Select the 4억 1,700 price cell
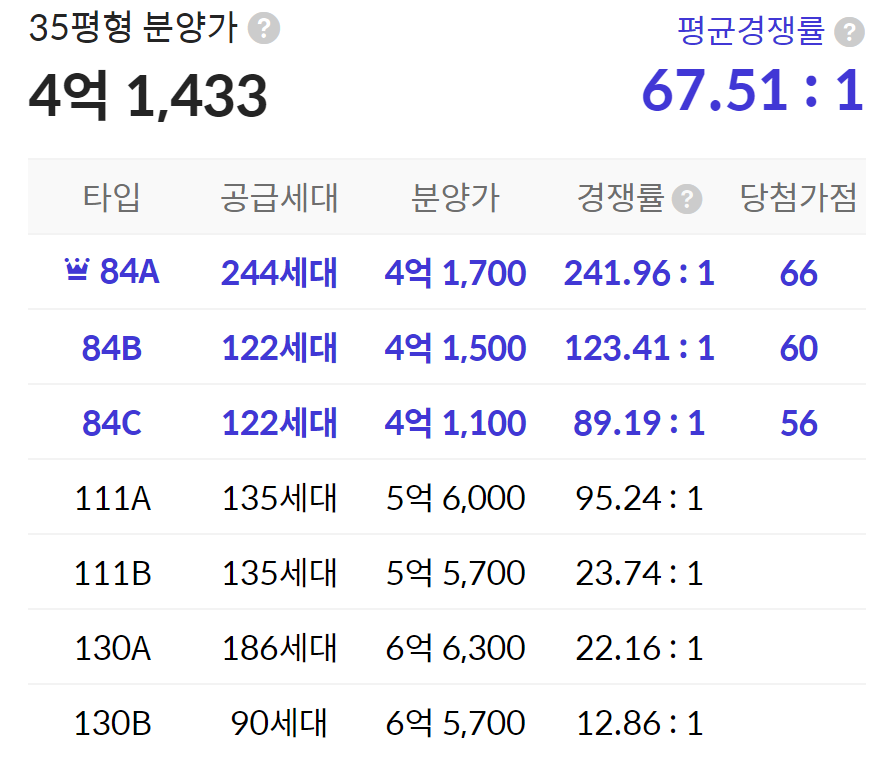The height and width of the screenshot is (765, 895). (455, 273)
